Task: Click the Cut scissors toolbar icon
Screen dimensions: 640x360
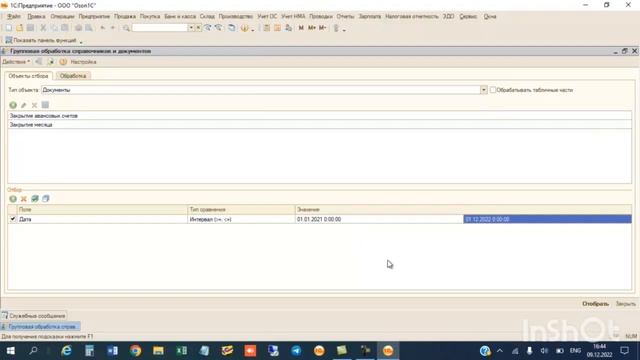Action: click(x=43, y=28)
